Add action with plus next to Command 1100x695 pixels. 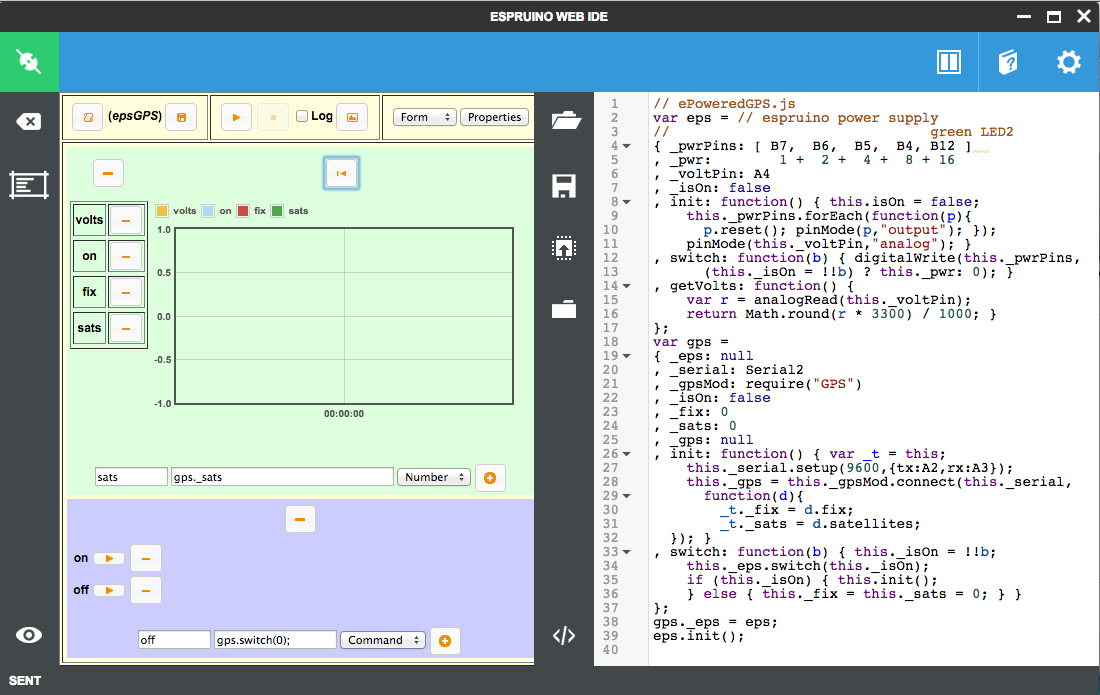click(445, 640)
